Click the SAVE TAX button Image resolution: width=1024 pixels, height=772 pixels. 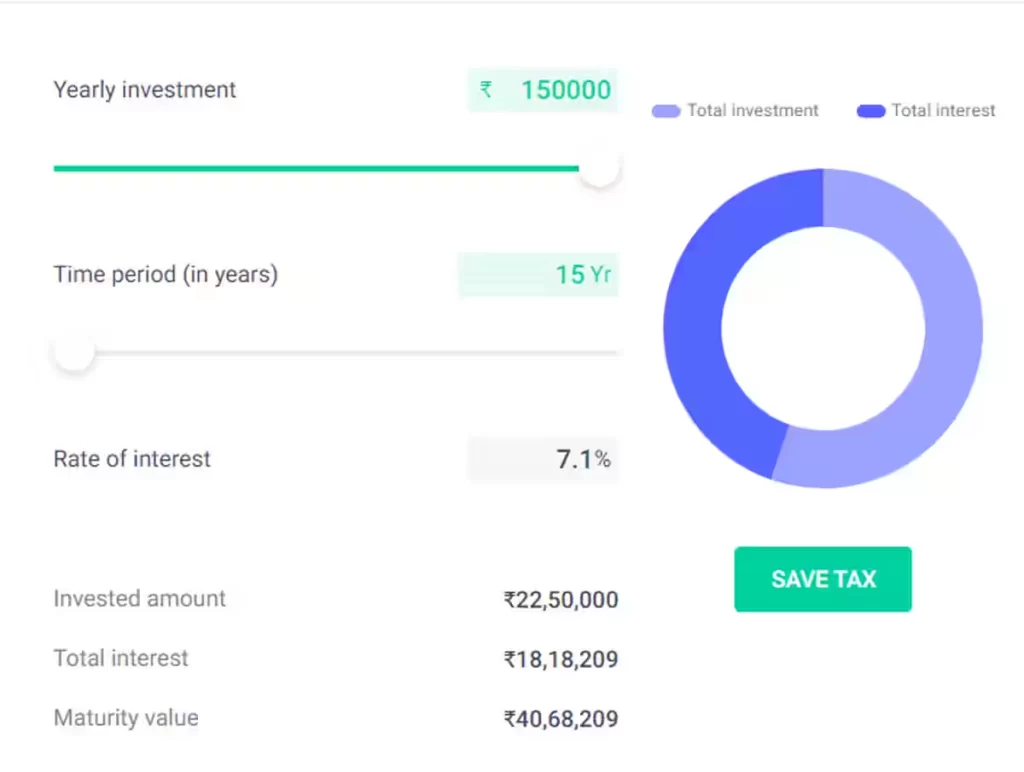823,579
